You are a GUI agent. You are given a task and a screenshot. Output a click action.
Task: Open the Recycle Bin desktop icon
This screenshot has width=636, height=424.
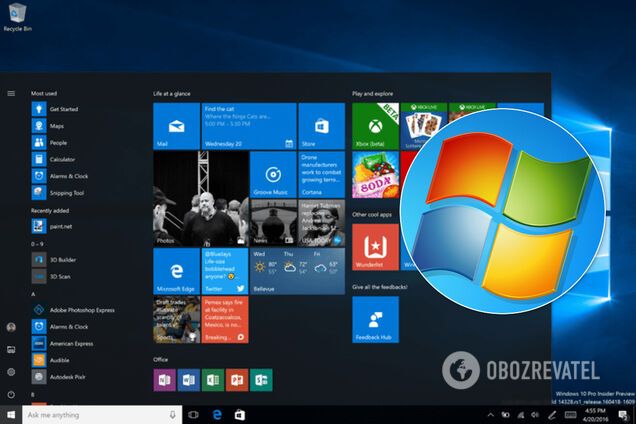click(x=17, y=17)
